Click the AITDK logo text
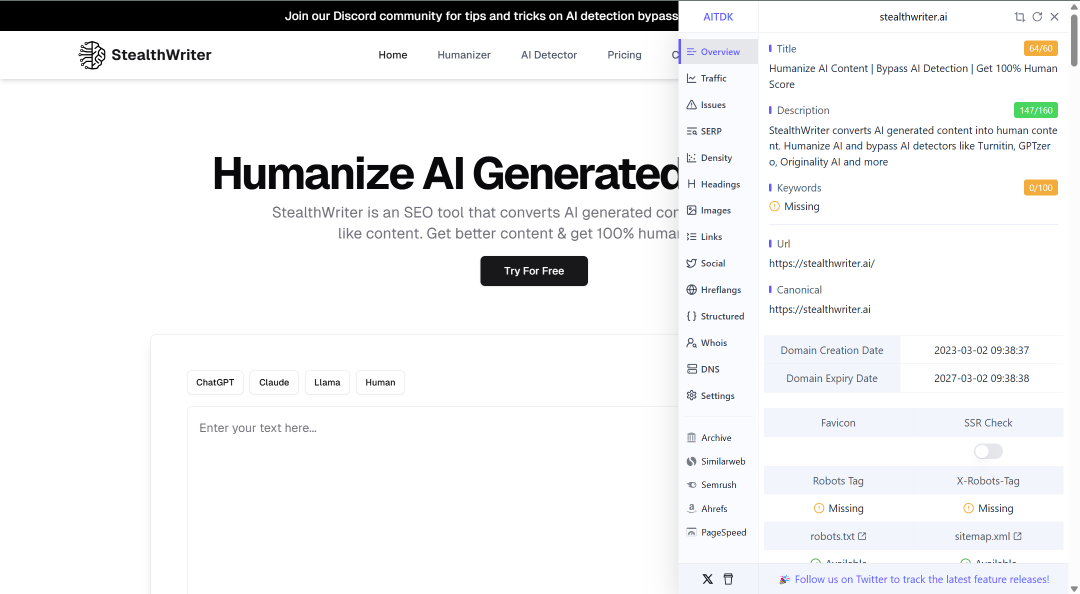This screenshot has width=1080, height=594. click(x=718, y=17)
